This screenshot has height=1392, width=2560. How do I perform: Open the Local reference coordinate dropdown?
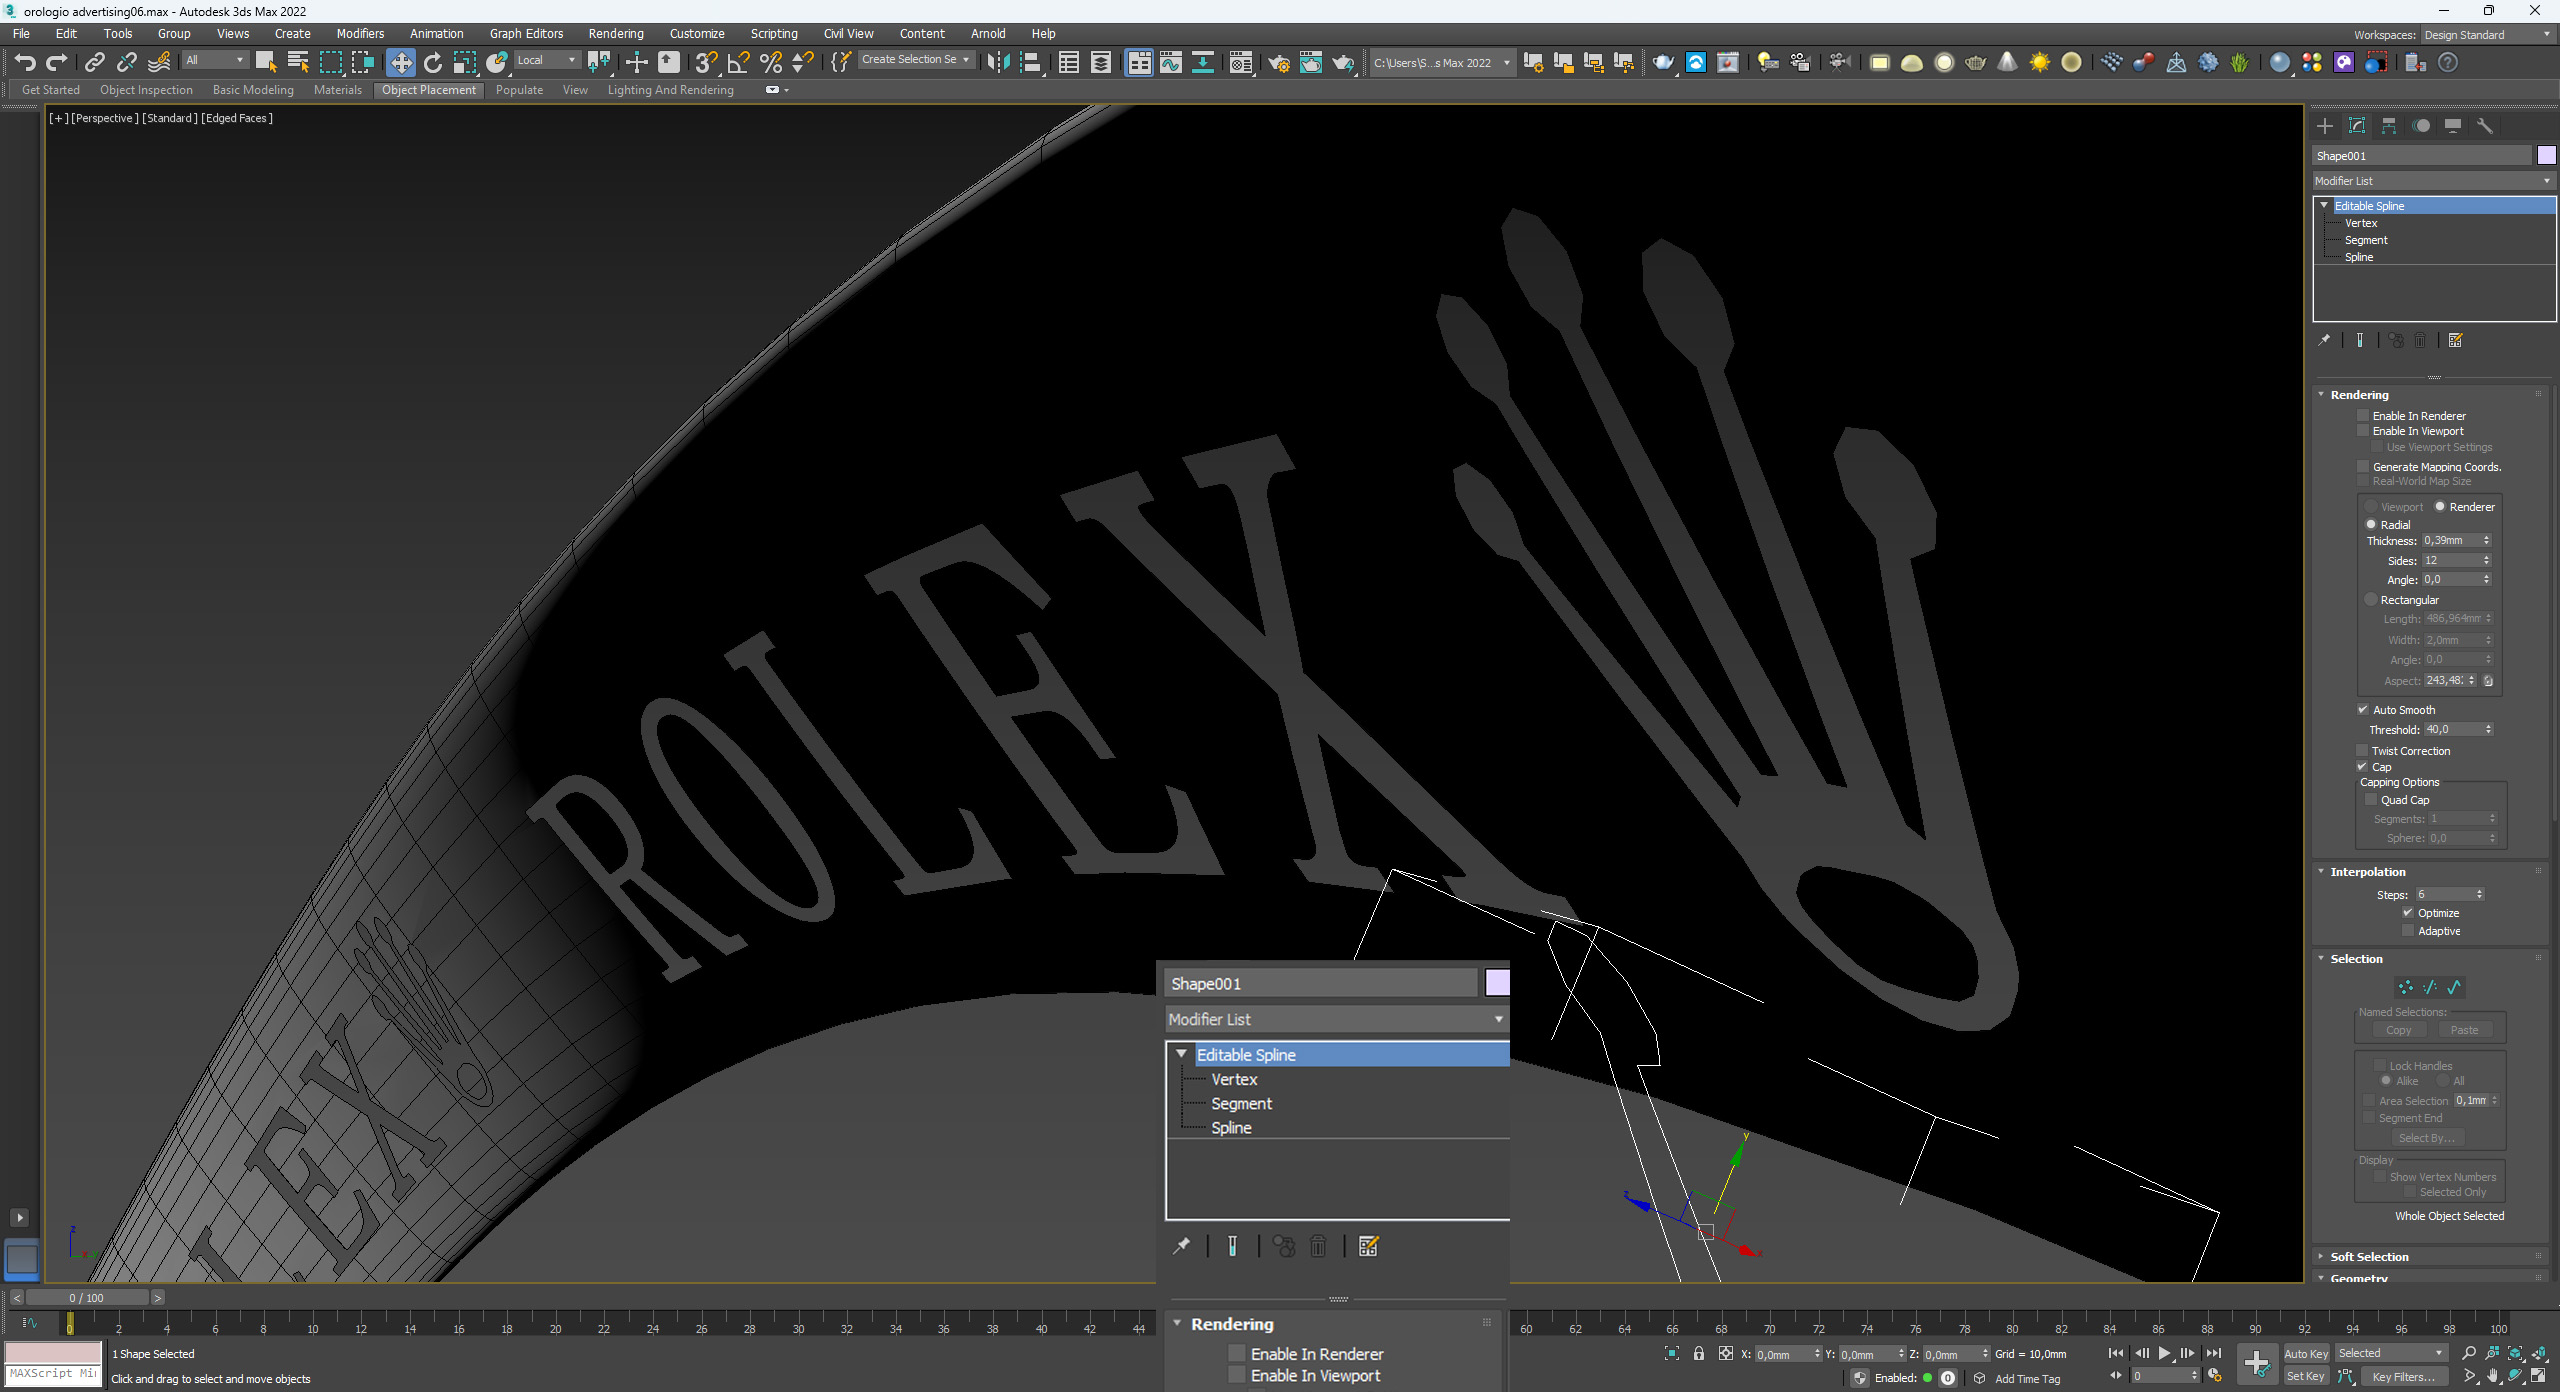[546, 61]
